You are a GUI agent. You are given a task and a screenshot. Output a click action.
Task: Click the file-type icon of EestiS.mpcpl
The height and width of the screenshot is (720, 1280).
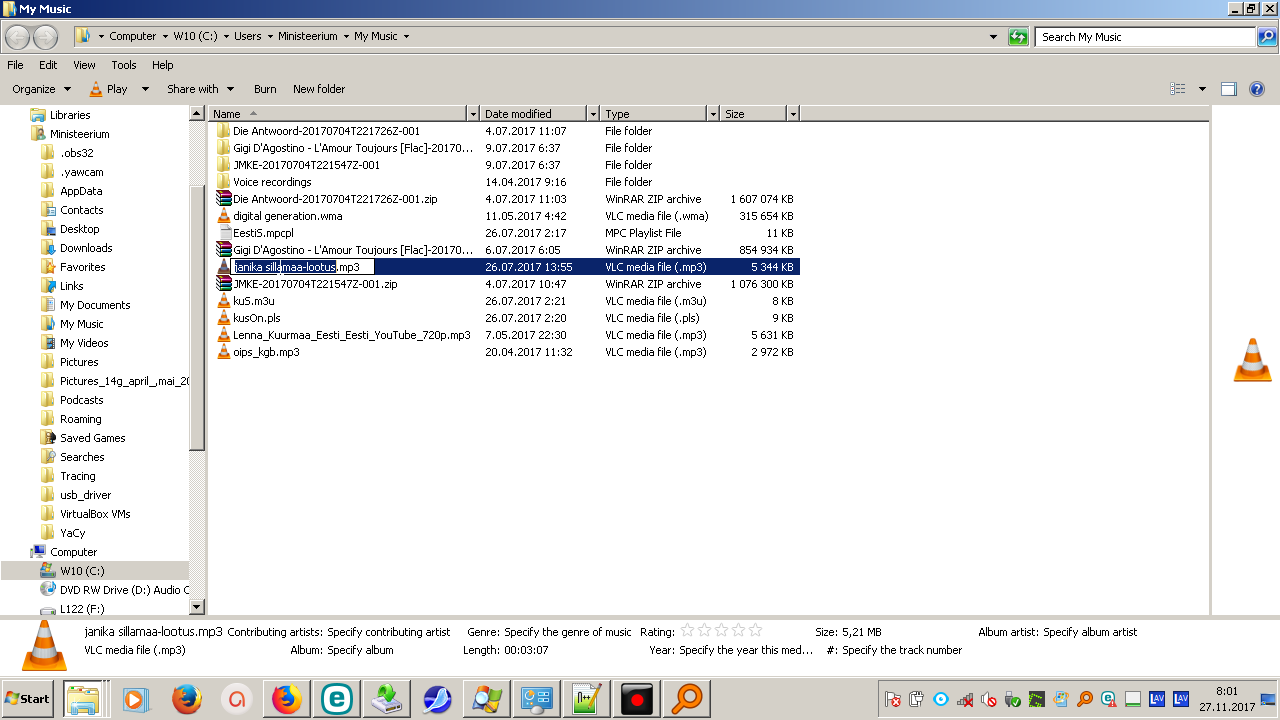224,233
